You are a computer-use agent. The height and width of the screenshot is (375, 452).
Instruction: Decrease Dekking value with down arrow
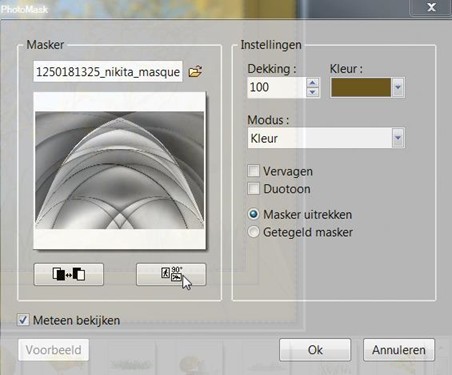pyautogui.click(x=312, y=92)
